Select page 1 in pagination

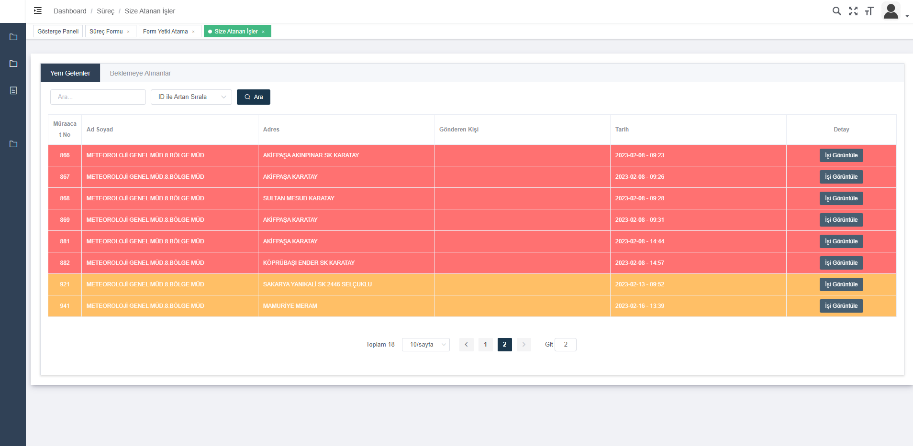coord(485,344)
